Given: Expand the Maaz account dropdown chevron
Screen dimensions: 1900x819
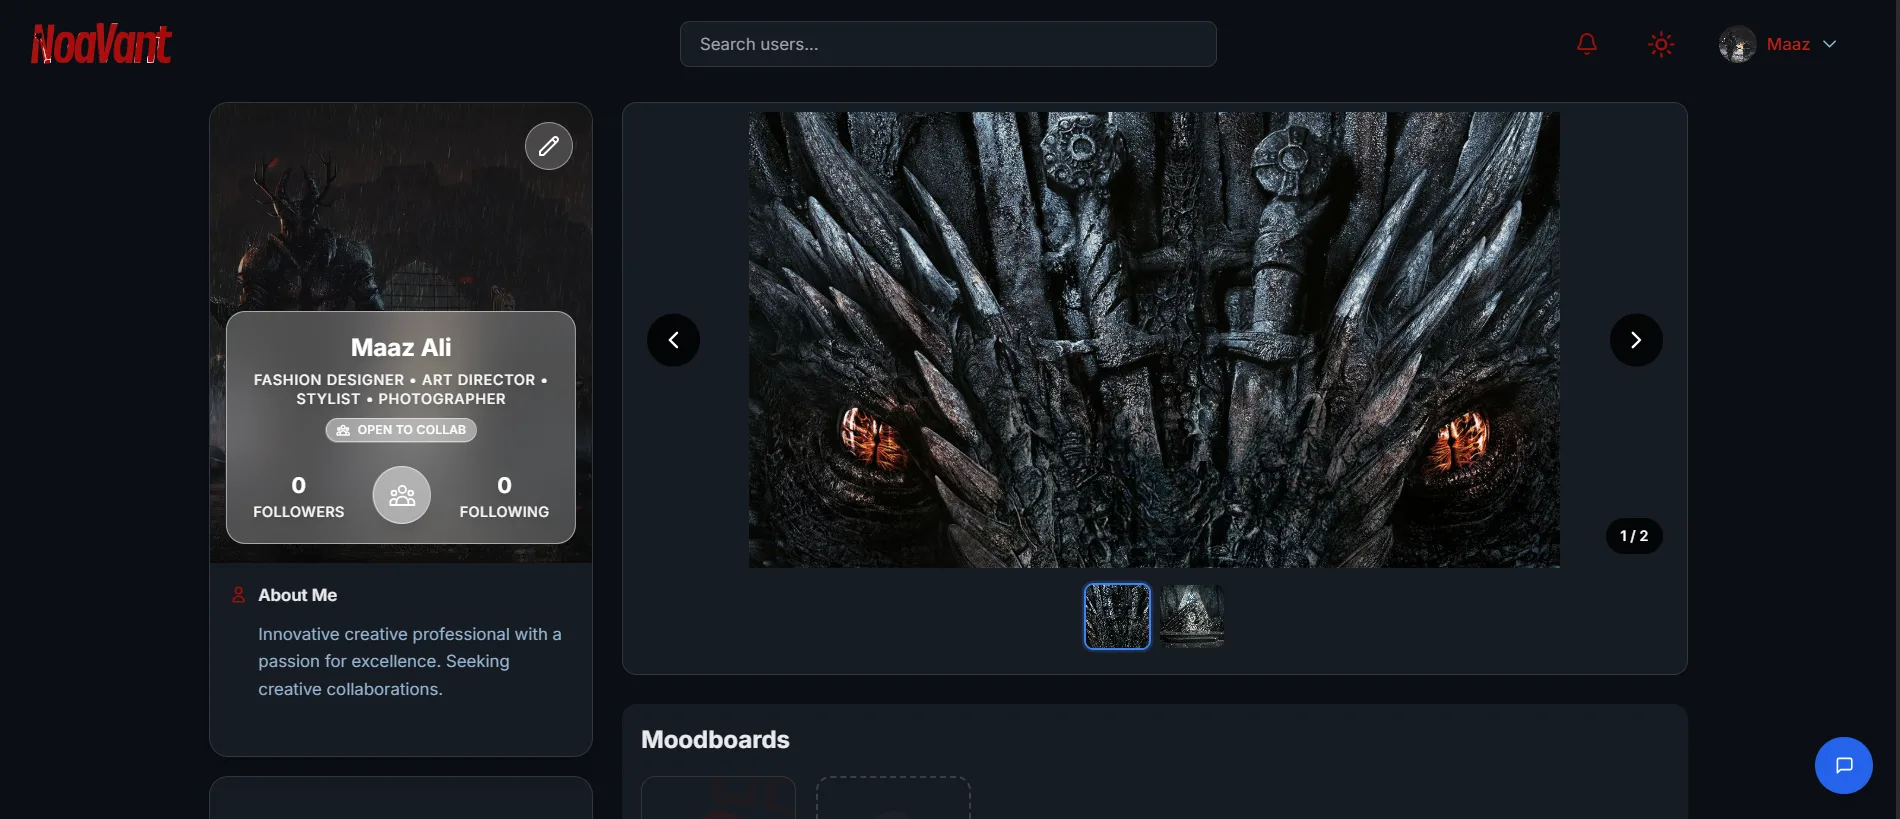Looking at the screenshot, I should [x=1829, y=44].
